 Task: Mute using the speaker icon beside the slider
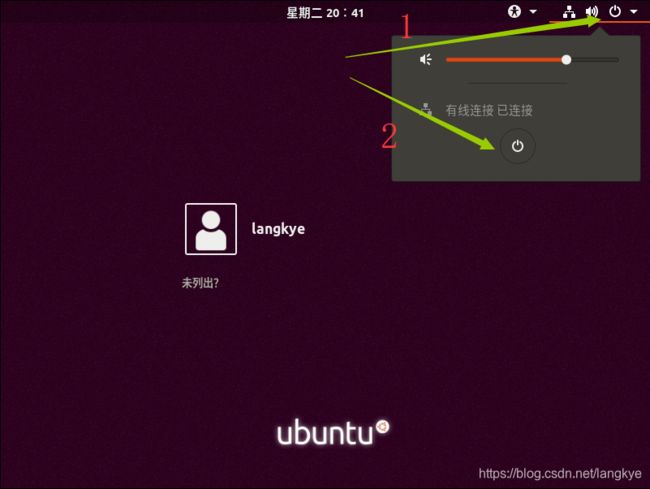click(x=426, y=60)
